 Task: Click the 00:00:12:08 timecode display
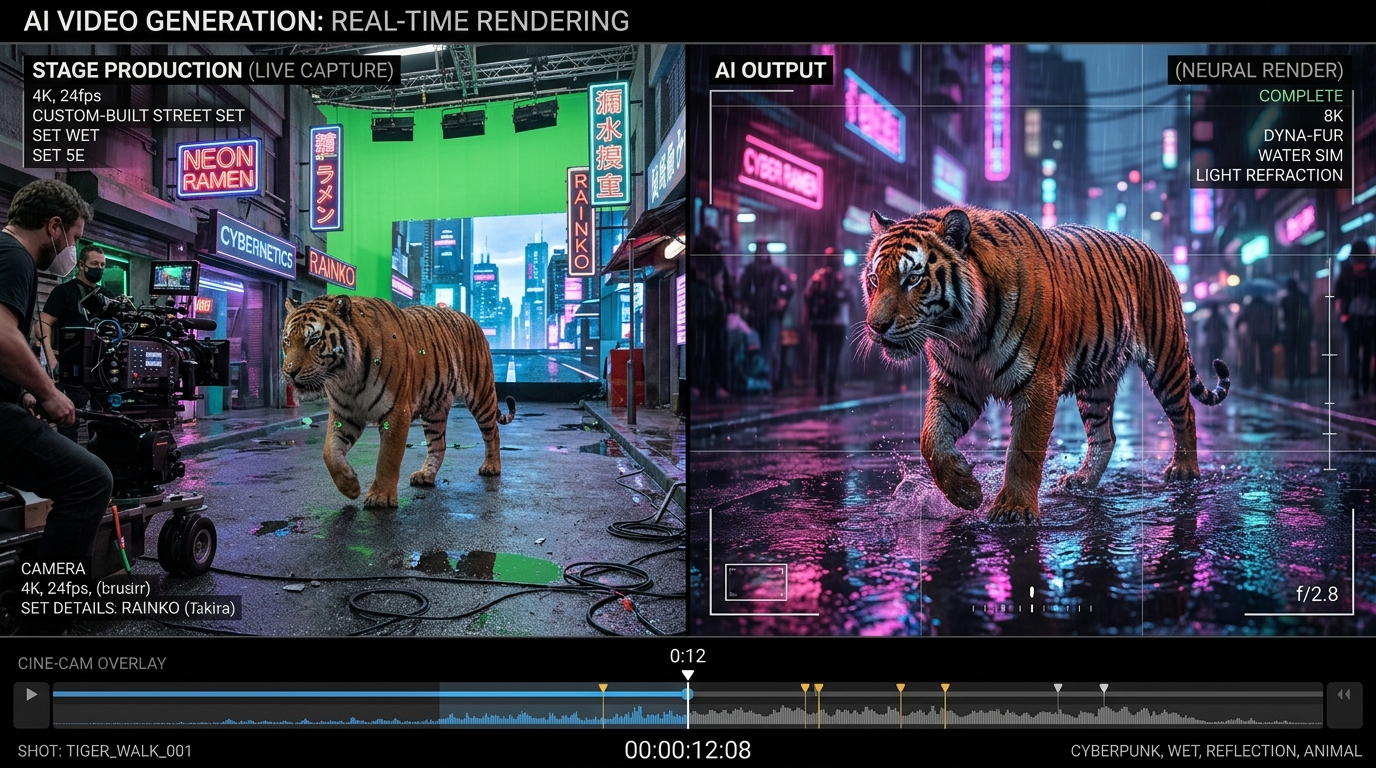[688, 750]
